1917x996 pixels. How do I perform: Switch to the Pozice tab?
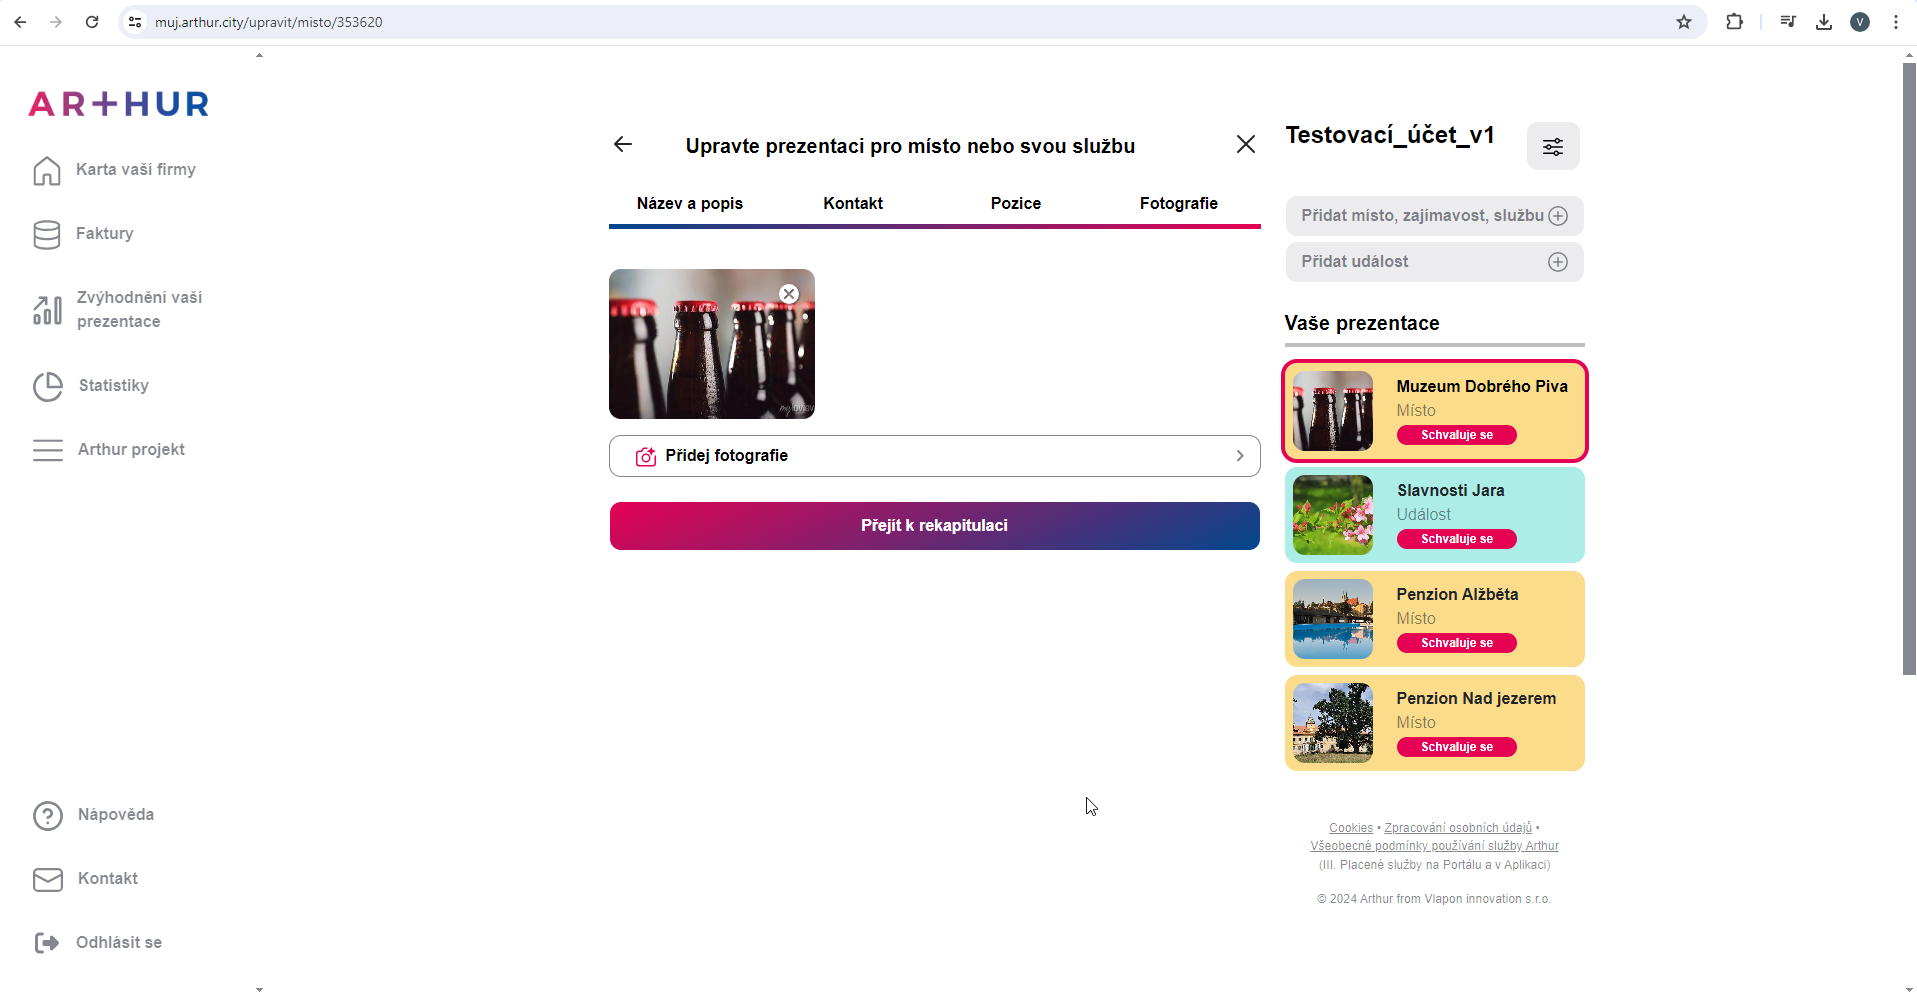[x=1015, y=204]
